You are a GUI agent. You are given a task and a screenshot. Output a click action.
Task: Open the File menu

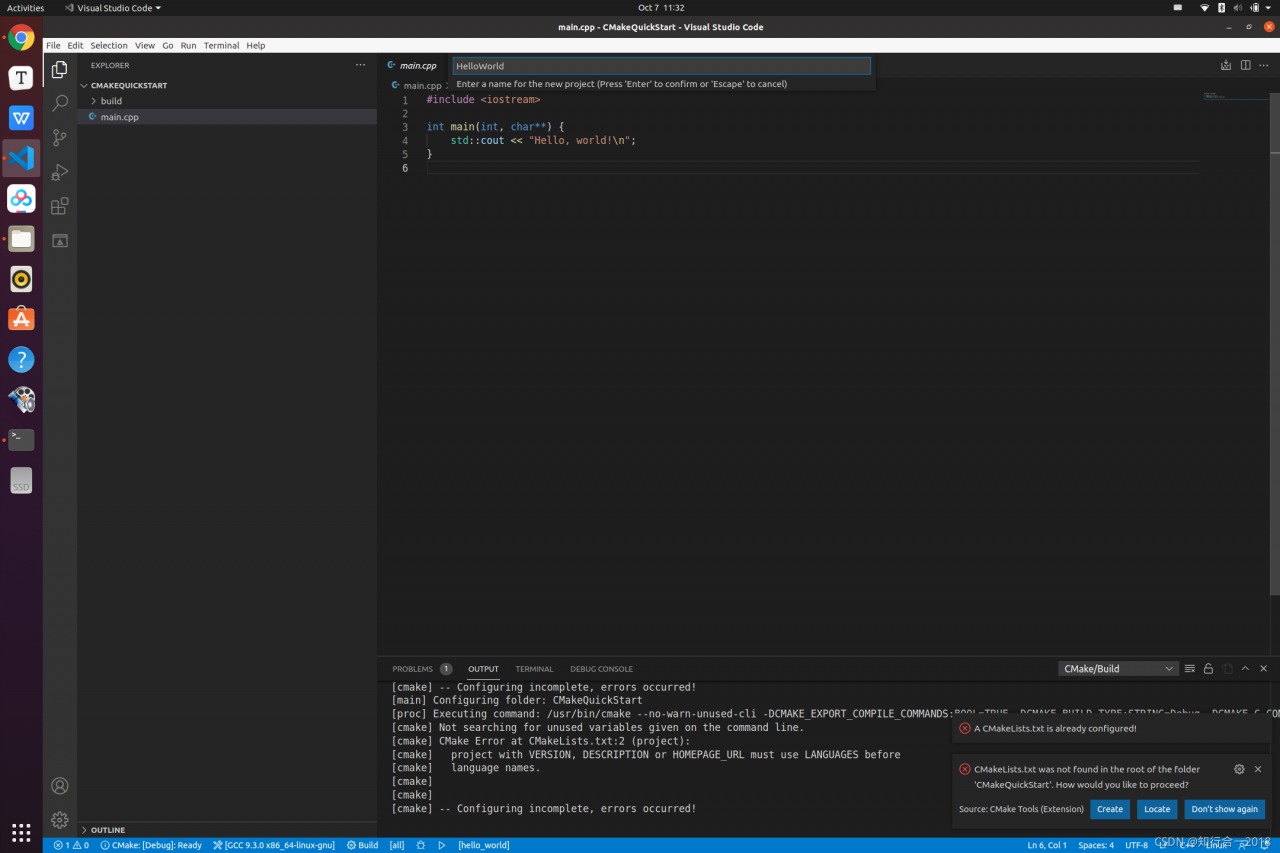(x=53, y=45)
